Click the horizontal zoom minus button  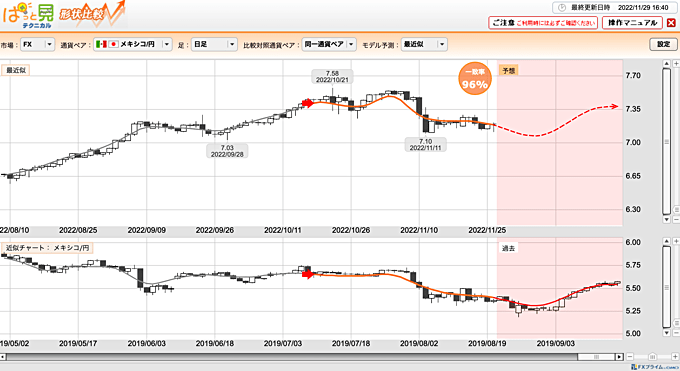630,357
